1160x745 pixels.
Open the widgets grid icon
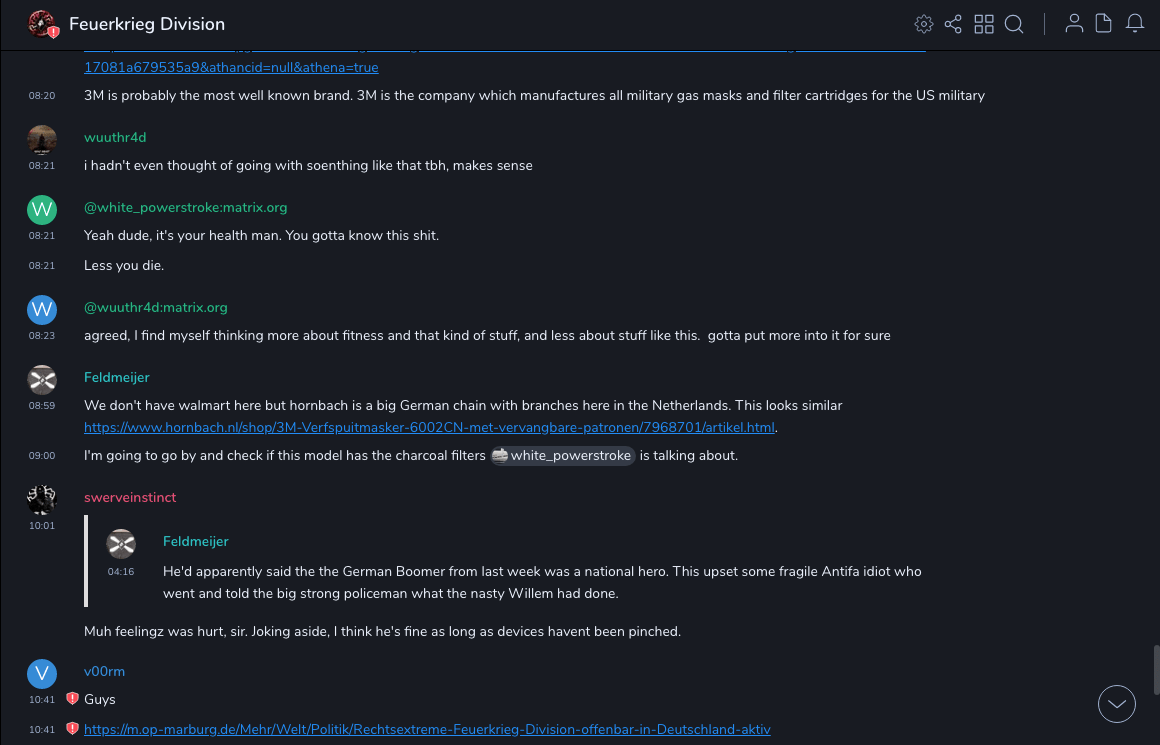click(x=984, y=24)
